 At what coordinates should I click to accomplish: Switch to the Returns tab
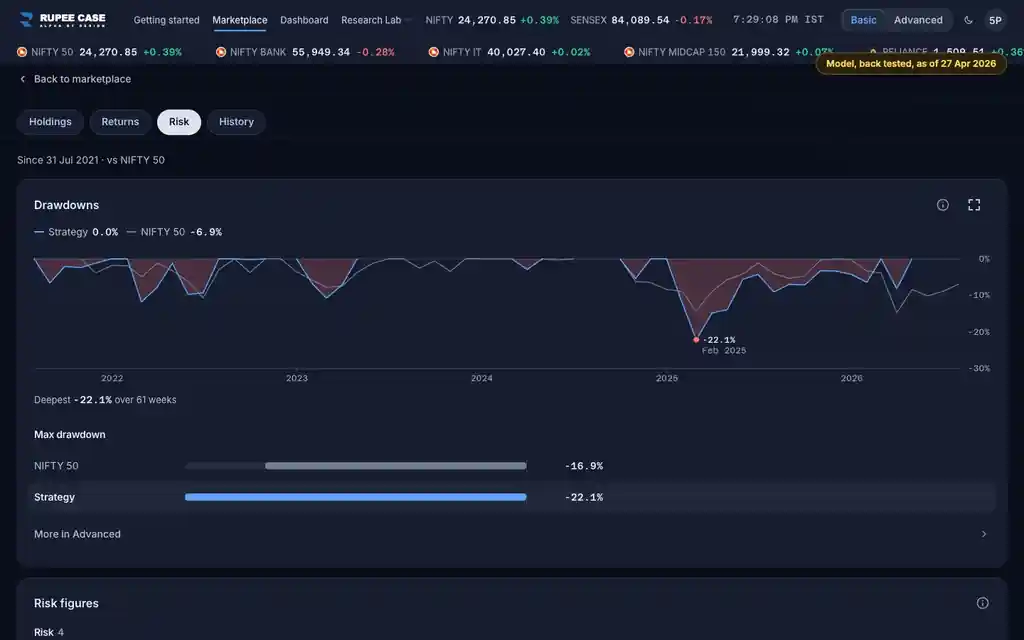pos(120,122)
